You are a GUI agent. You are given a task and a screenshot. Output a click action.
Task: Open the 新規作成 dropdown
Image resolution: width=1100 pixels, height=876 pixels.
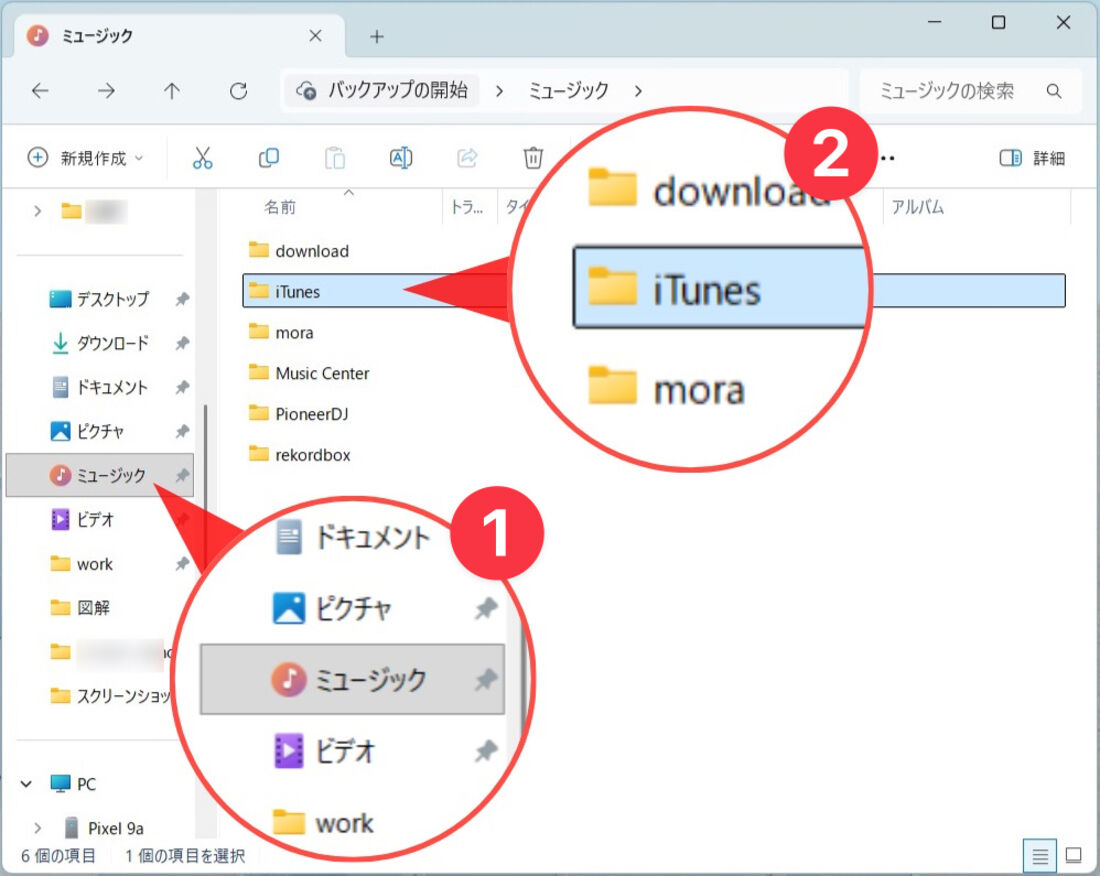85,158
